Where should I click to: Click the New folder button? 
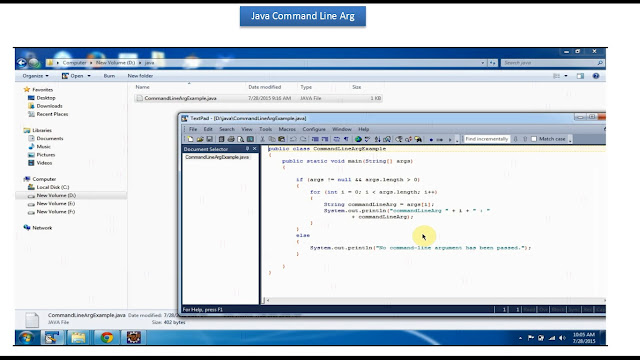pyautogui.click(x=140, y=76)
